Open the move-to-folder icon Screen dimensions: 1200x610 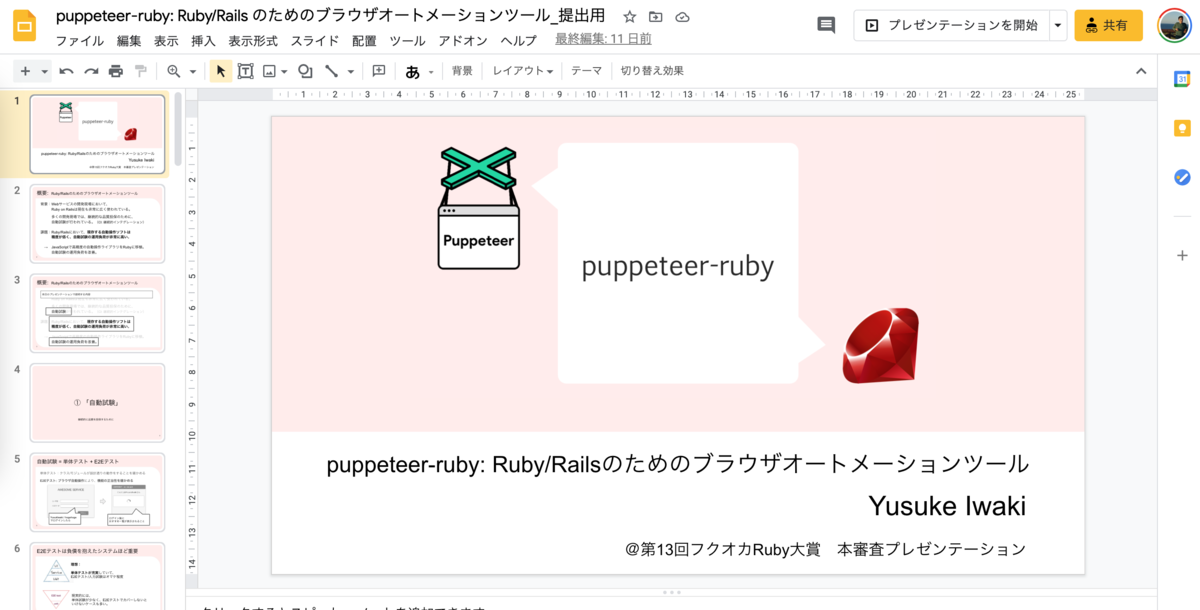click(655, 17)
